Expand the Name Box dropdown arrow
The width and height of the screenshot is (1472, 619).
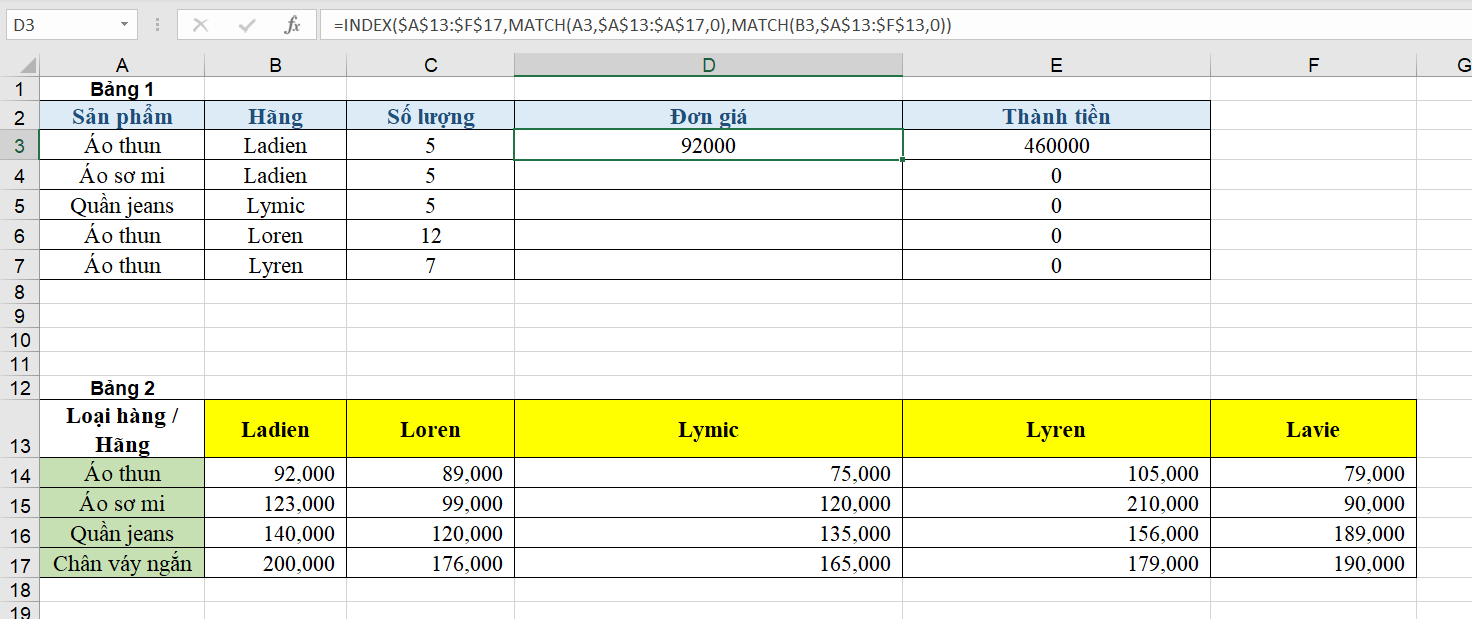[124, 25]
